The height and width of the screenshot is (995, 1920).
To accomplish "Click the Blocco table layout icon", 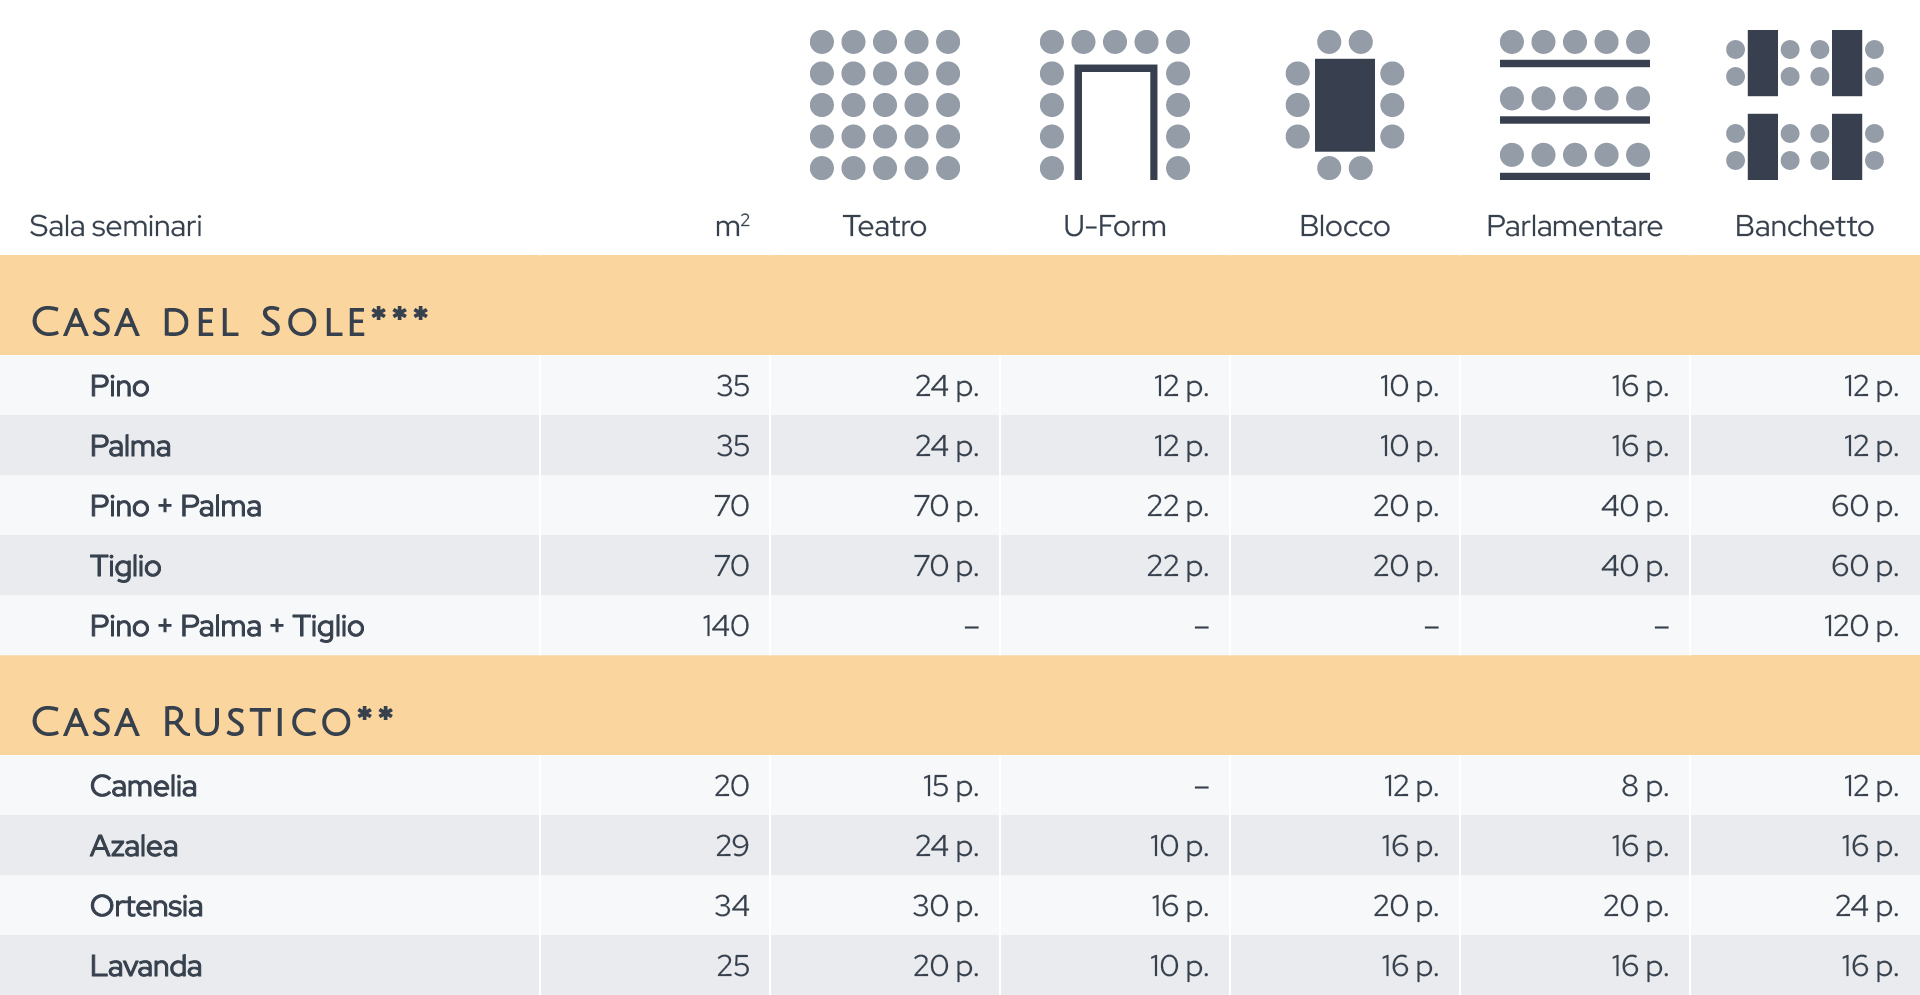I will (1345, 105).
